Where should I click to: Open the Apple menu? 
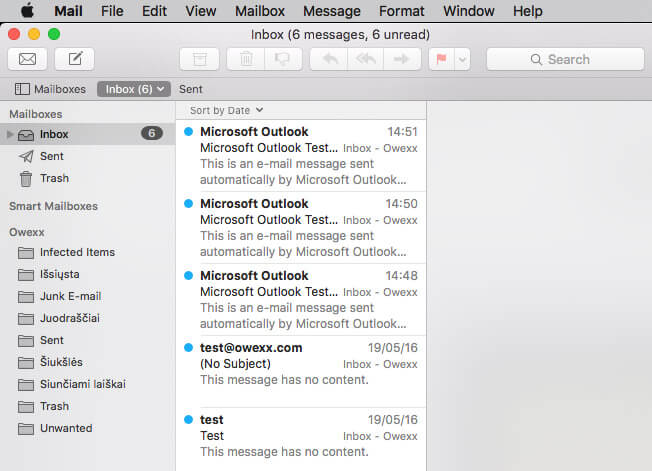coord(27,10)
